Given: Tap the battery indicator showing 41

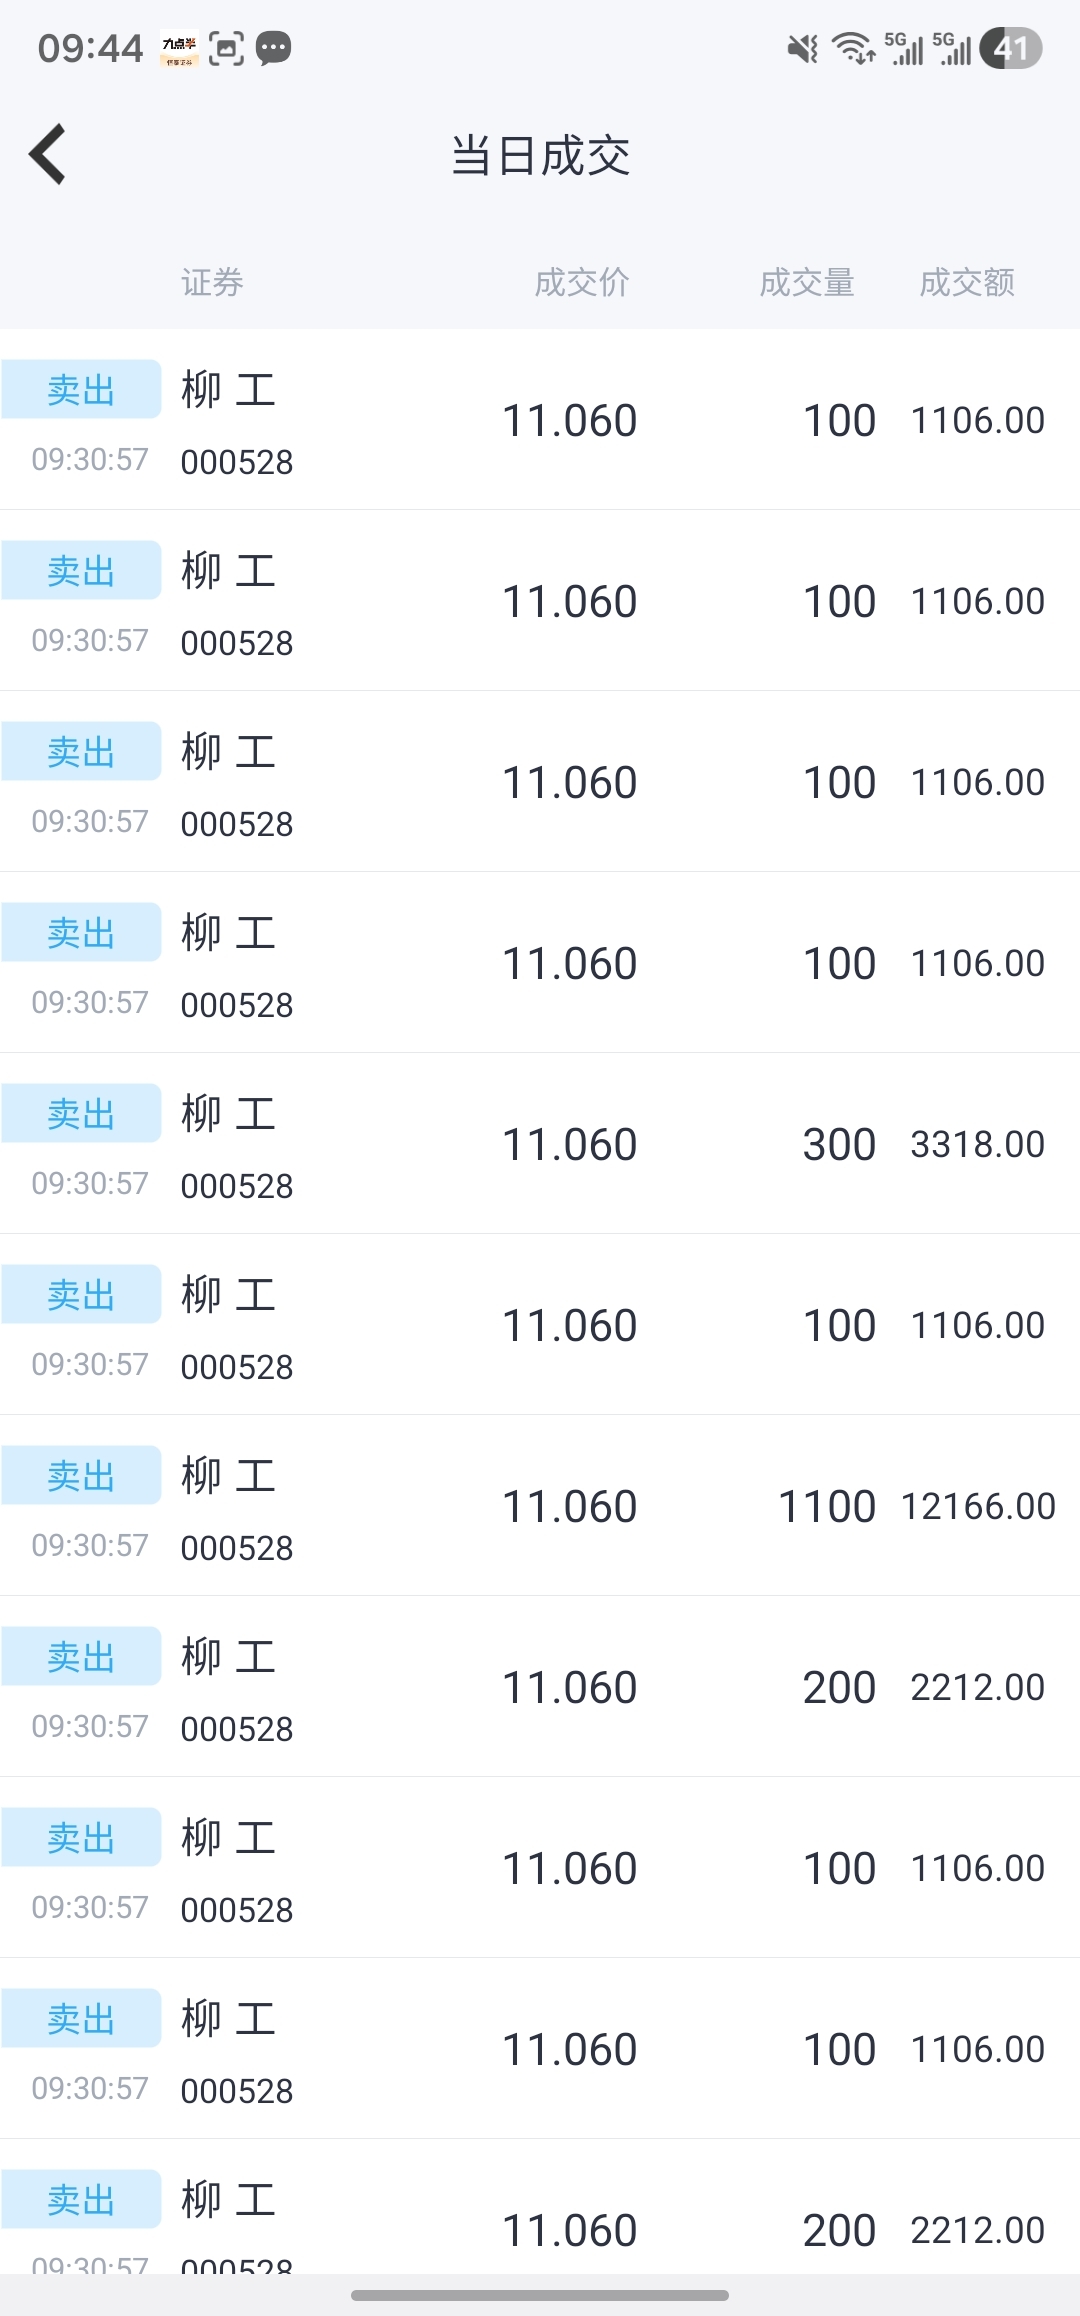Looking at the screenshot, I should click(x=1011, y=48).
